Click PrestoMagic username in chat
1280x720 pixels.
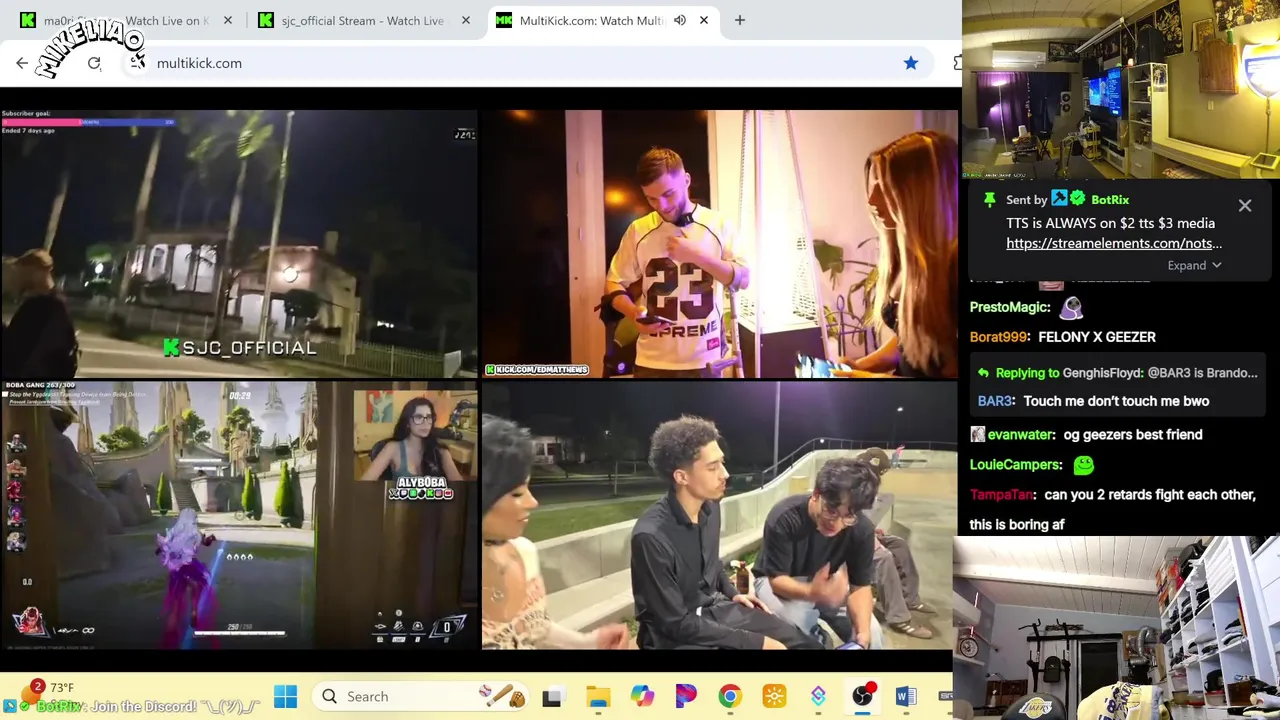(x=1010, y=307)
